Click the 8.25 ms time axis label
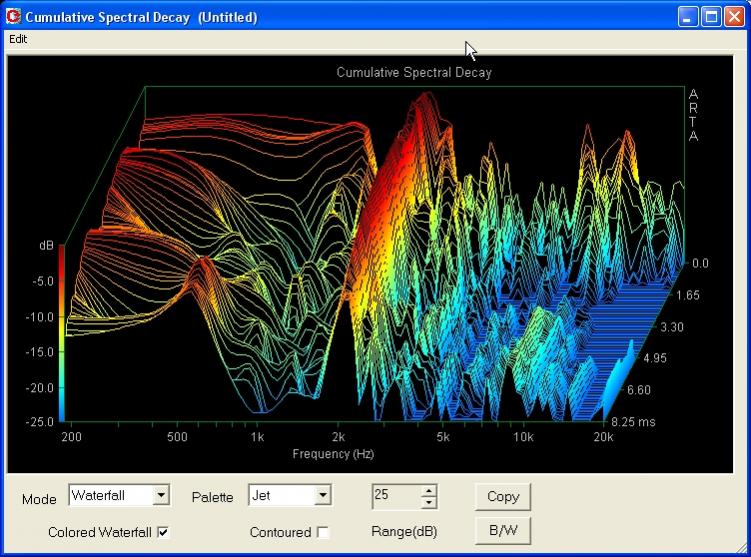Viewport: 751px width, 557px height. click(x=634, y=422)
